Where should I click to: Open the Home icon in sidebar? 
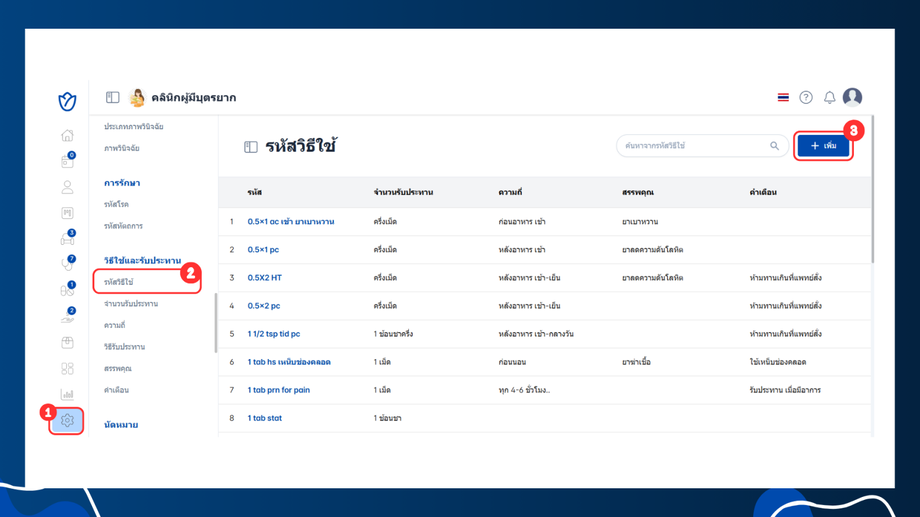point(67,136)
